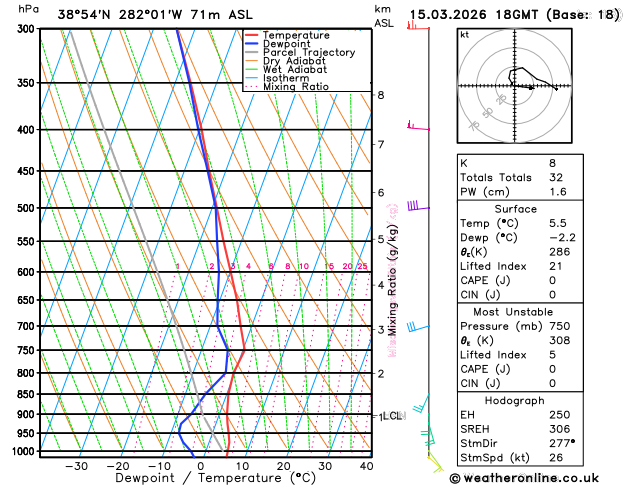The height and width of the screenshot is (486, 629).
Task: Click the SREH value 306
Action: point(560,429)
